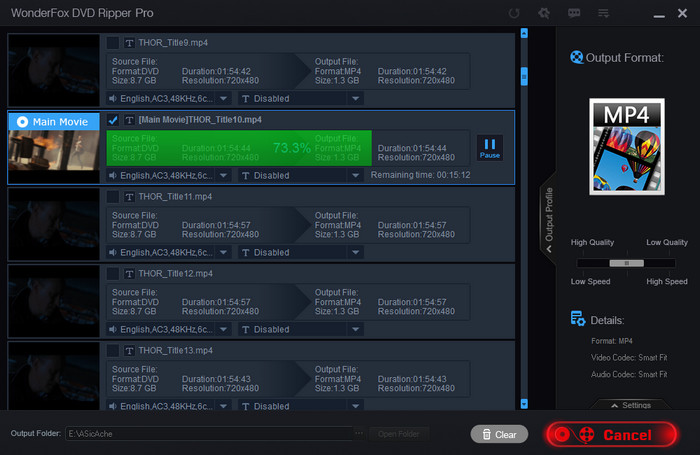Click the Video Codec: Smart Fit detail
This screenshot has height=455, width=700.
[x=629, y=358]
